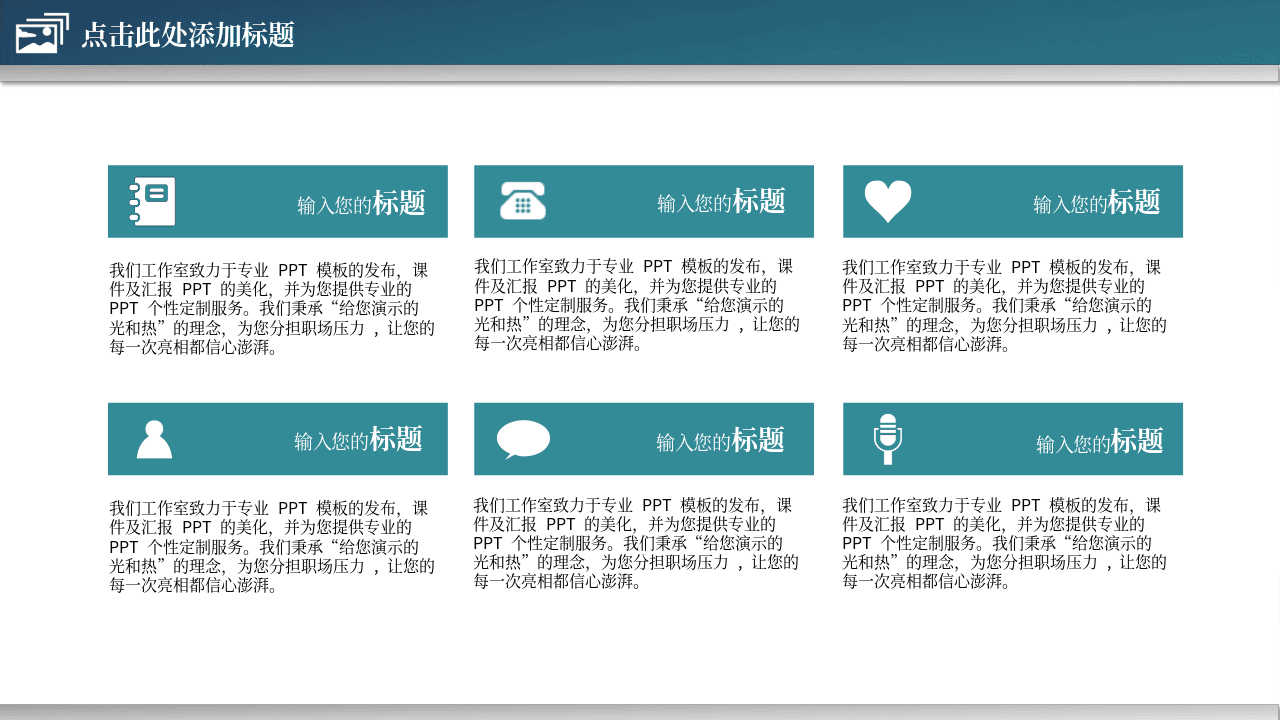This screenshot has height=720, width=1280.
Task: Click 输入您的标题 beside the person icon
Action: 358,439
